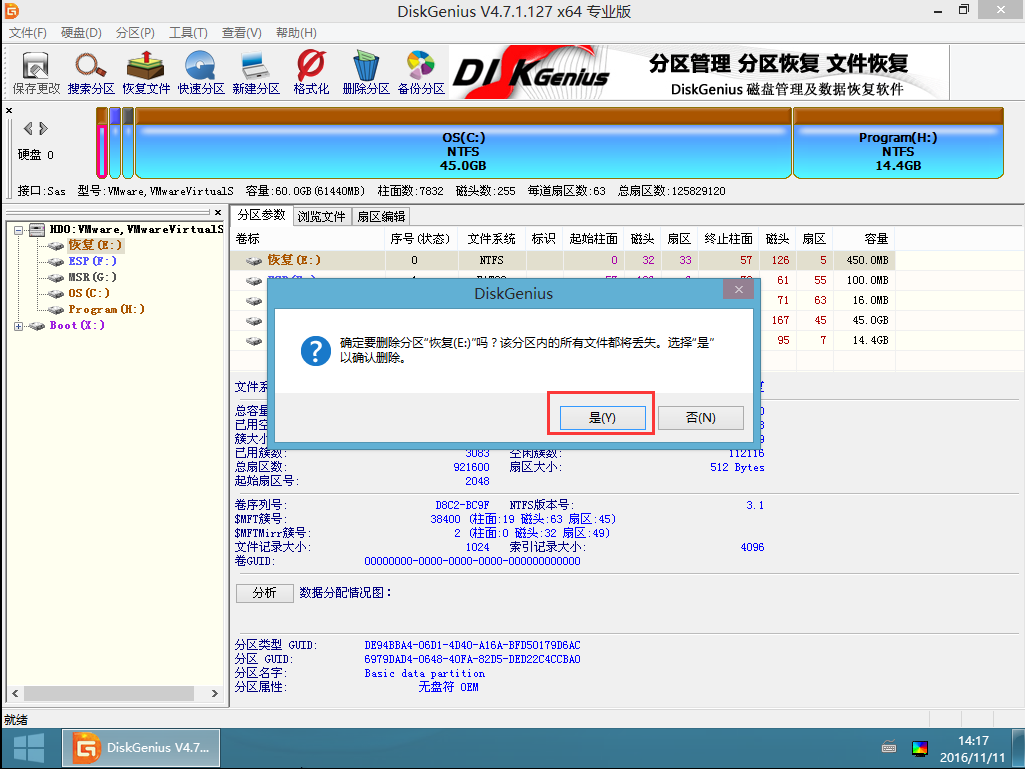Screen dimensions: 1025x769
Task: Click the 删除分区 delete partition icon
Action: pyautogui.click(x=365, y=73)
